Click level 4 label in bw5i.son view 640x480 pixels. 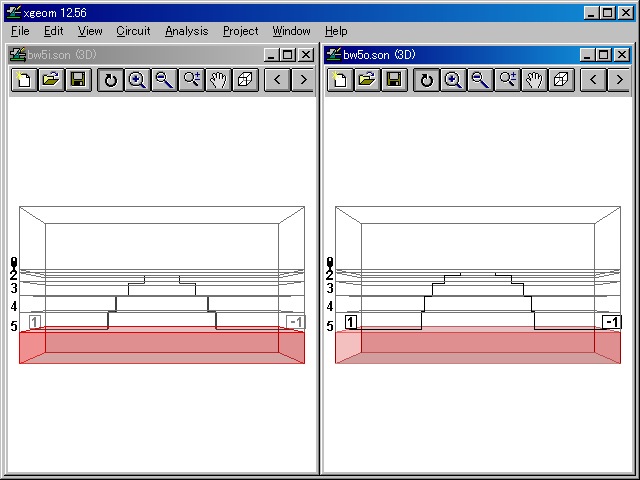(x=14, y=306)
